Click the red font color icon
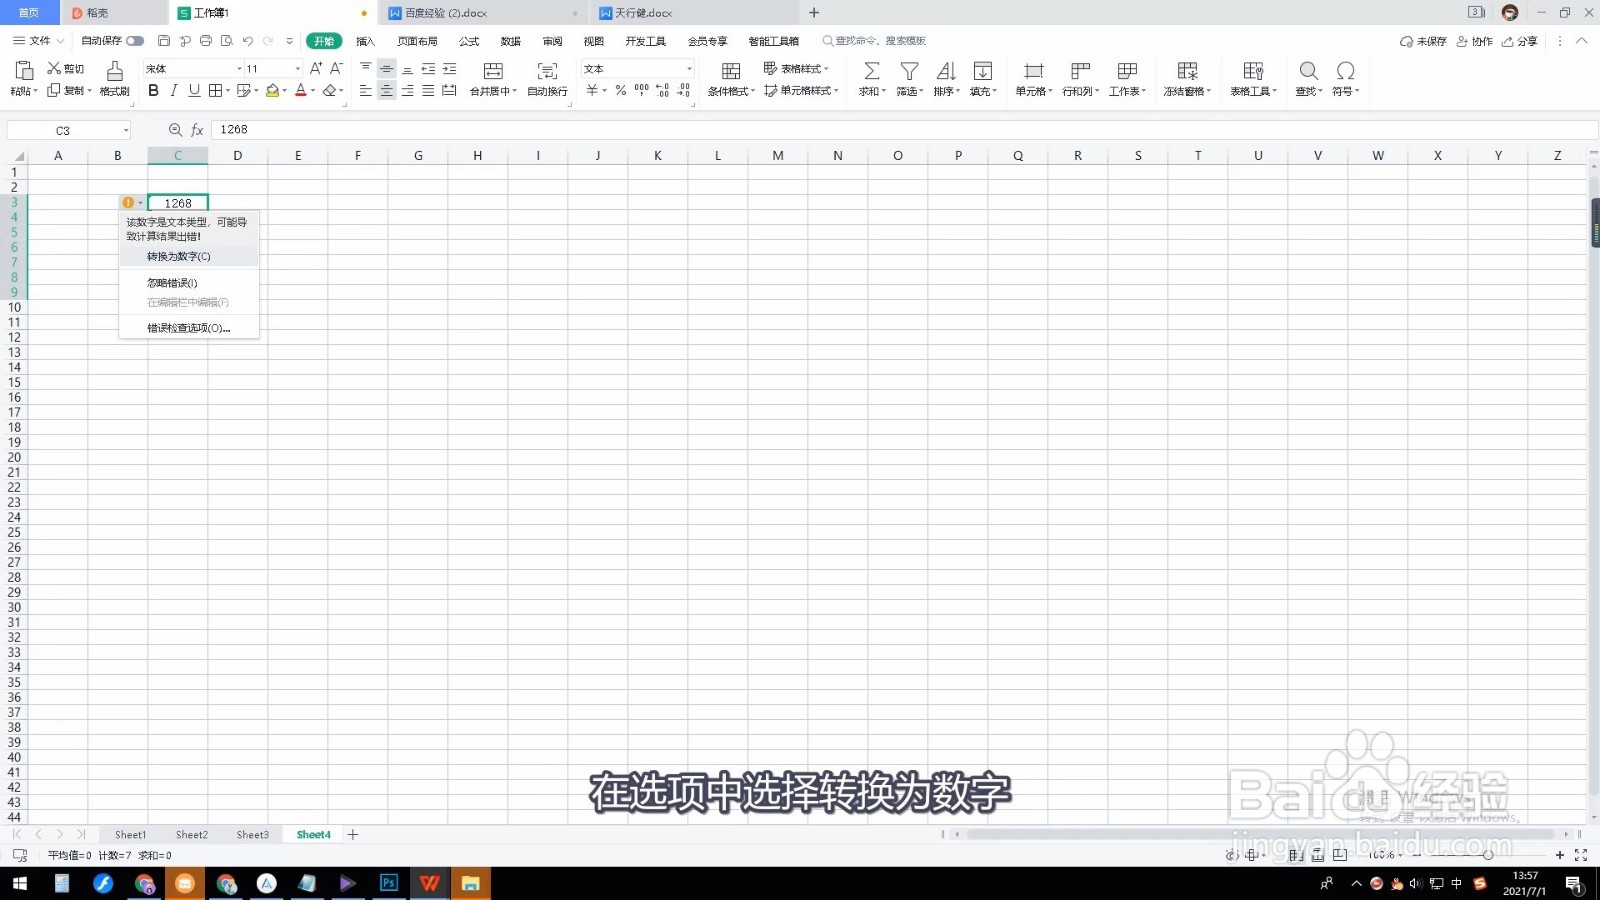 tap(300, 91)
